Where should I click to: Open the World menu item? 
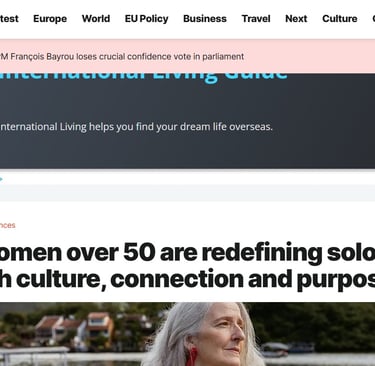(96, 19)
